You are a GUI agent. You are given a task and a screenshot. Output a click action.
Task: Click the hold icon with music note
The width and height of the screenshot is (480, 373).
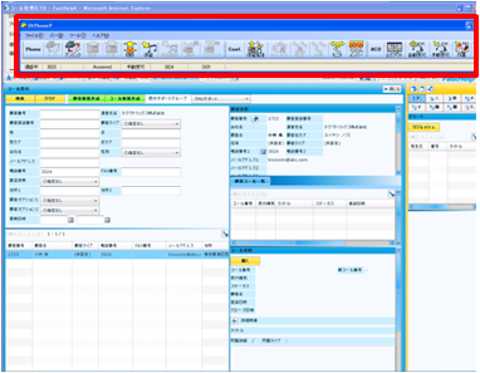pyautogui.click(x=149, y=49)
